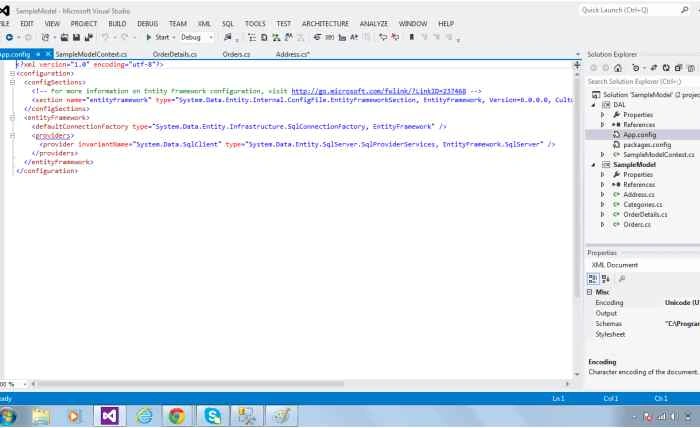This screenshot has width=700, height=428.
Task: Open Windows Explorer folder from the taskbar
Action: 41,416
